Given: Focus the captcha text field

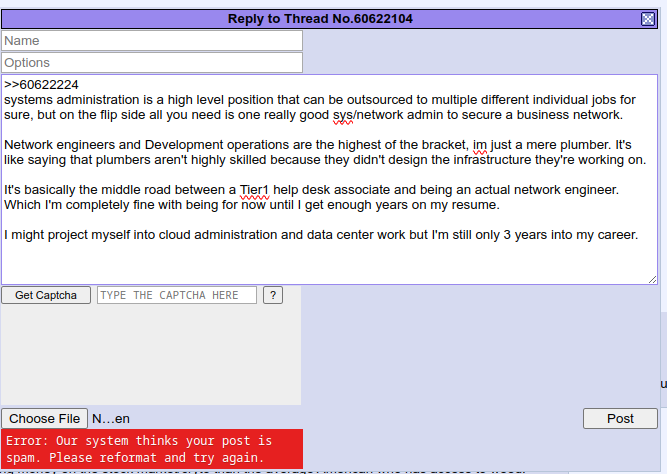Looking at the screenshot, I should [x=177, y=295].
